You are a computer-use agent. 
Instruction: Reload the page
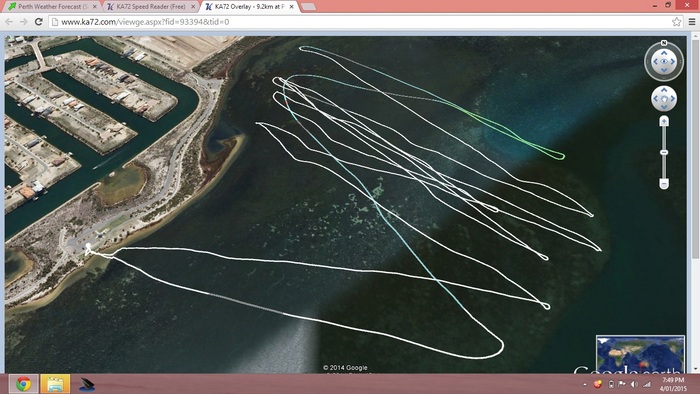click(x=38, y=21)
